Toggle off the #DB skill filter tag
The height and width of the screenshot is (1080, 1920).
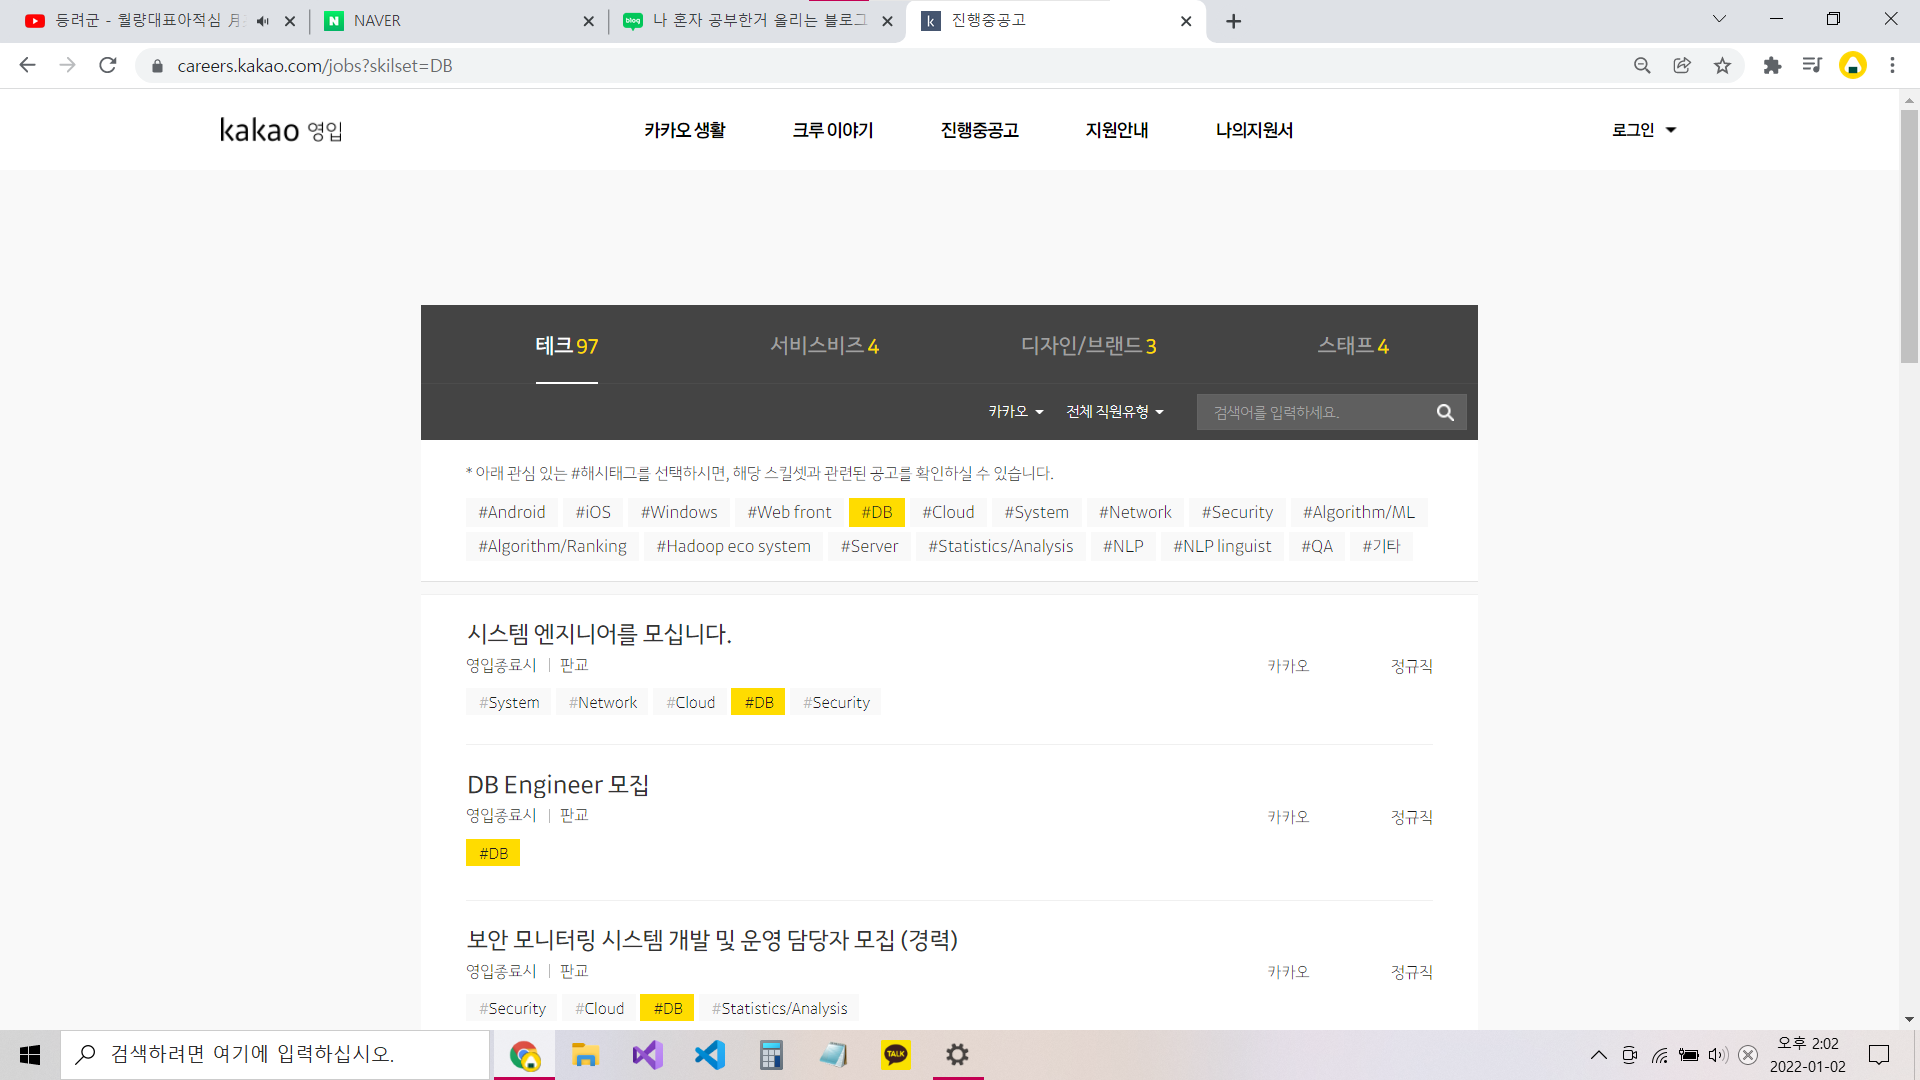pyautogui.click(x=876, y=512)
